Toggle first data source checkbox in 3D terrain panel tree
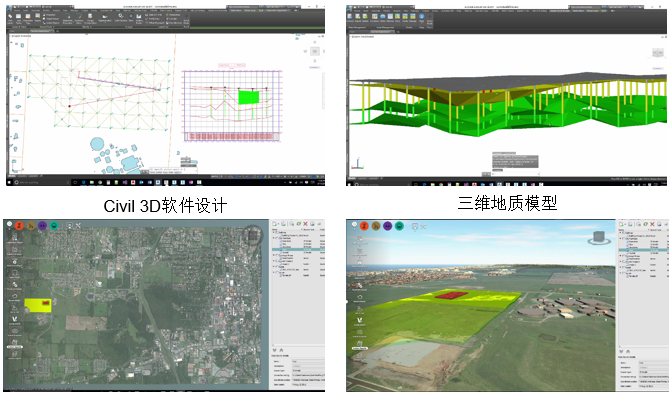This screenshot has height=393, width=671. [x=623, y=233]
